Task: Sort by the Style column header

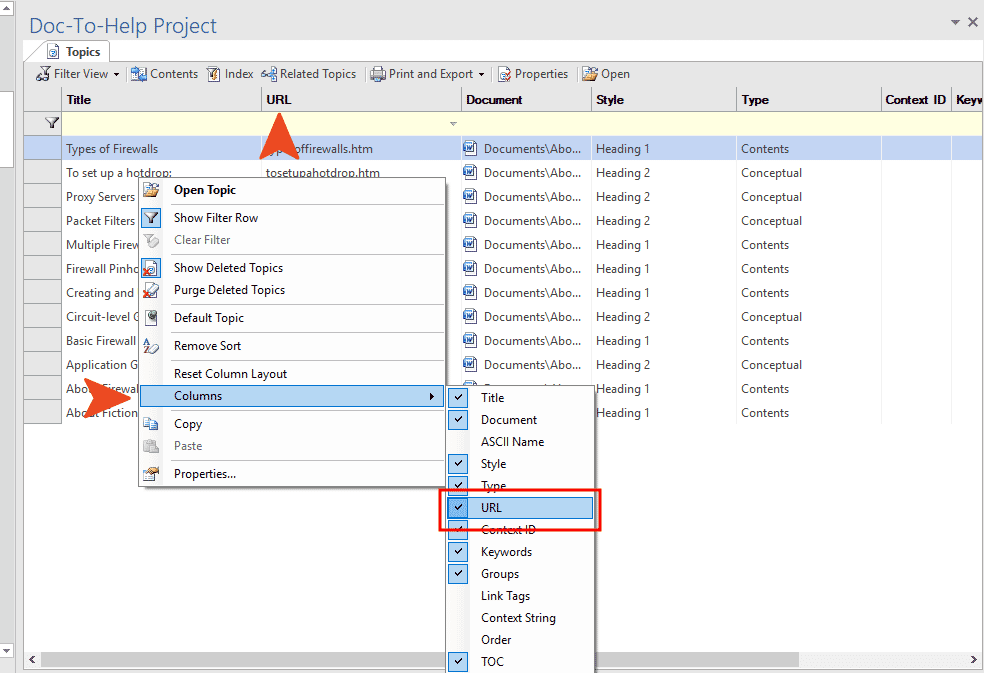Action: click(x=664, y=100)
